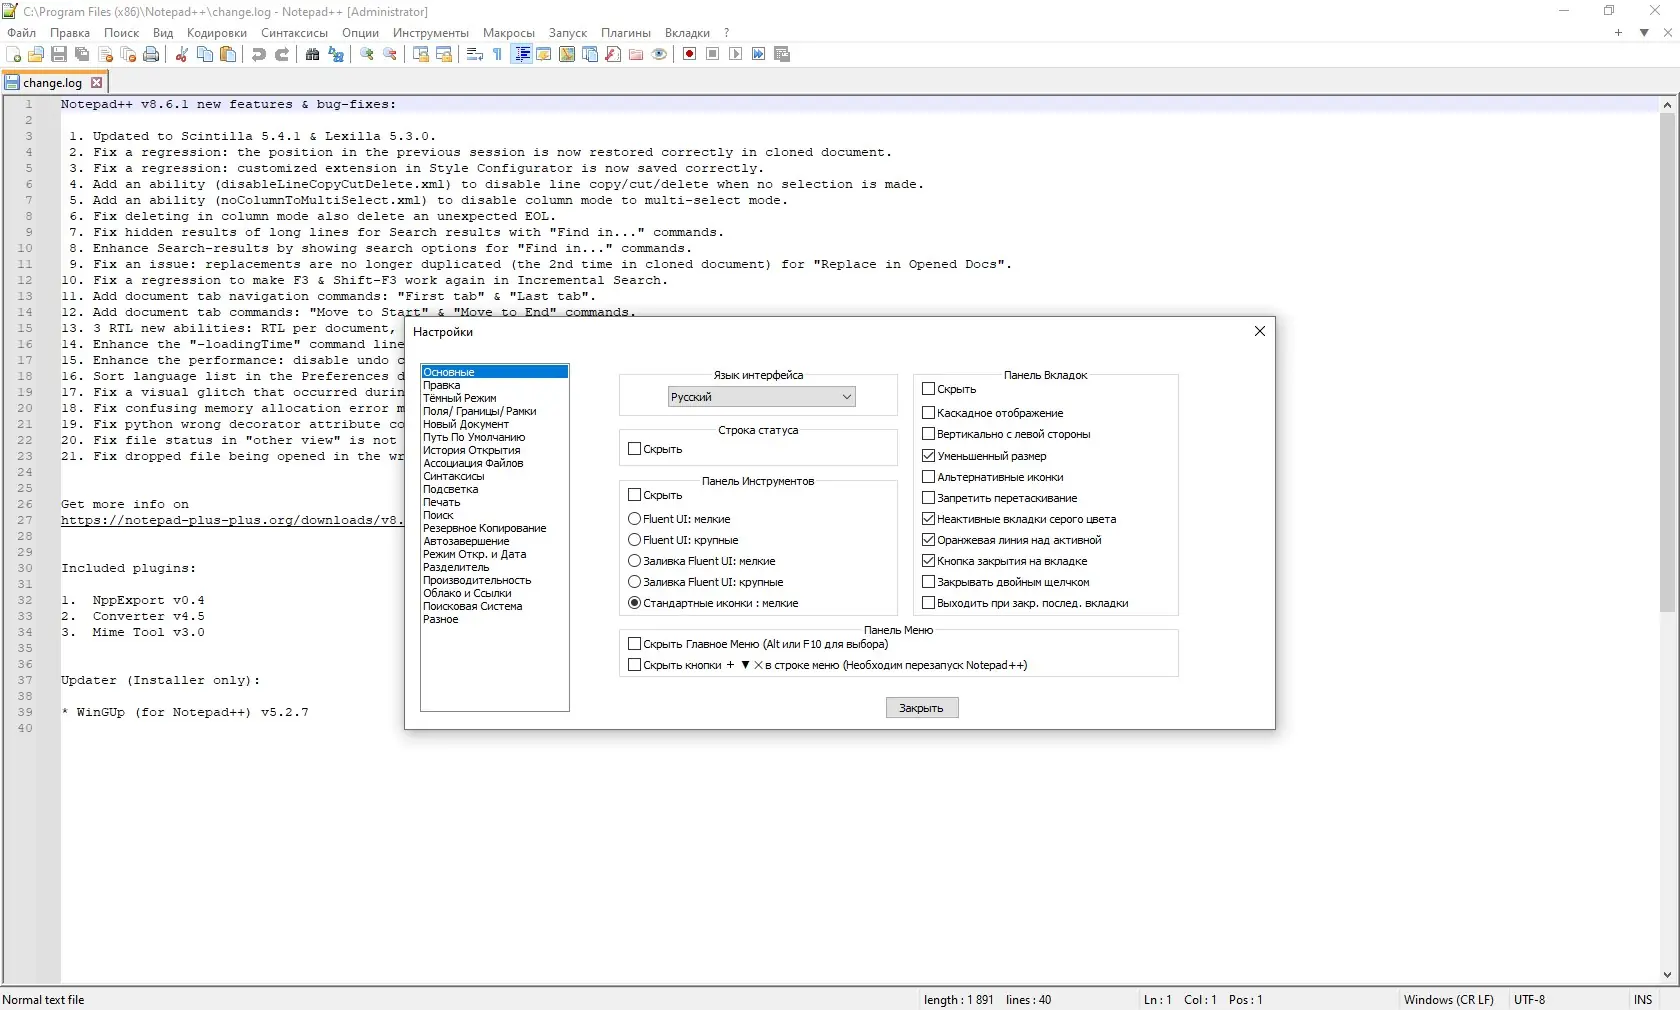Open the Макросы menu
The image size is (1680, 1010).
click(x=509, y=33)
